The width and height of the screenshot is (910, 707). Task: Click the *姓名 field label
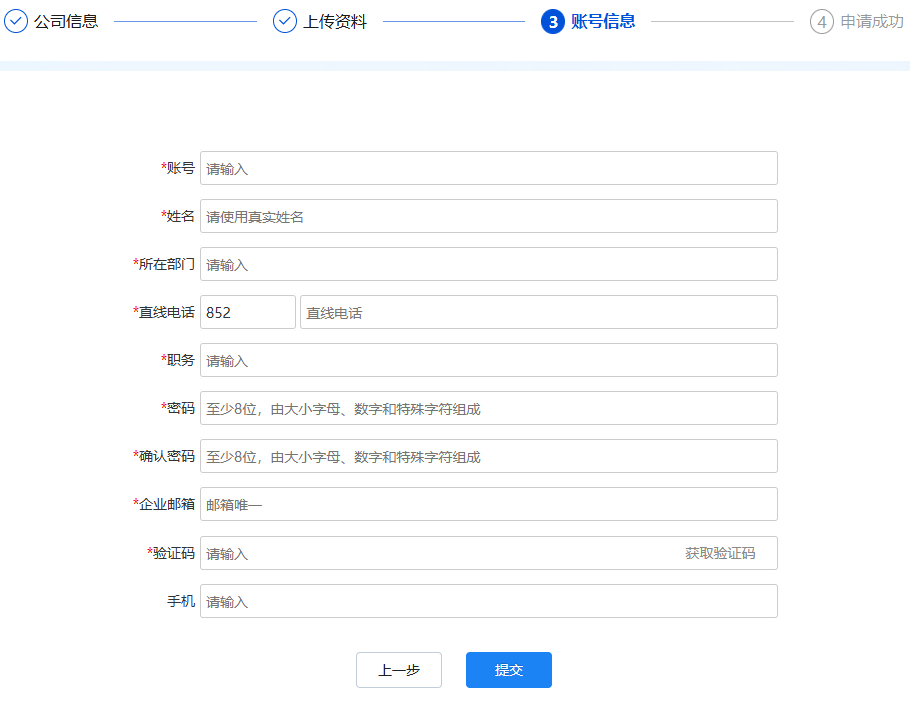pos(178,217)
